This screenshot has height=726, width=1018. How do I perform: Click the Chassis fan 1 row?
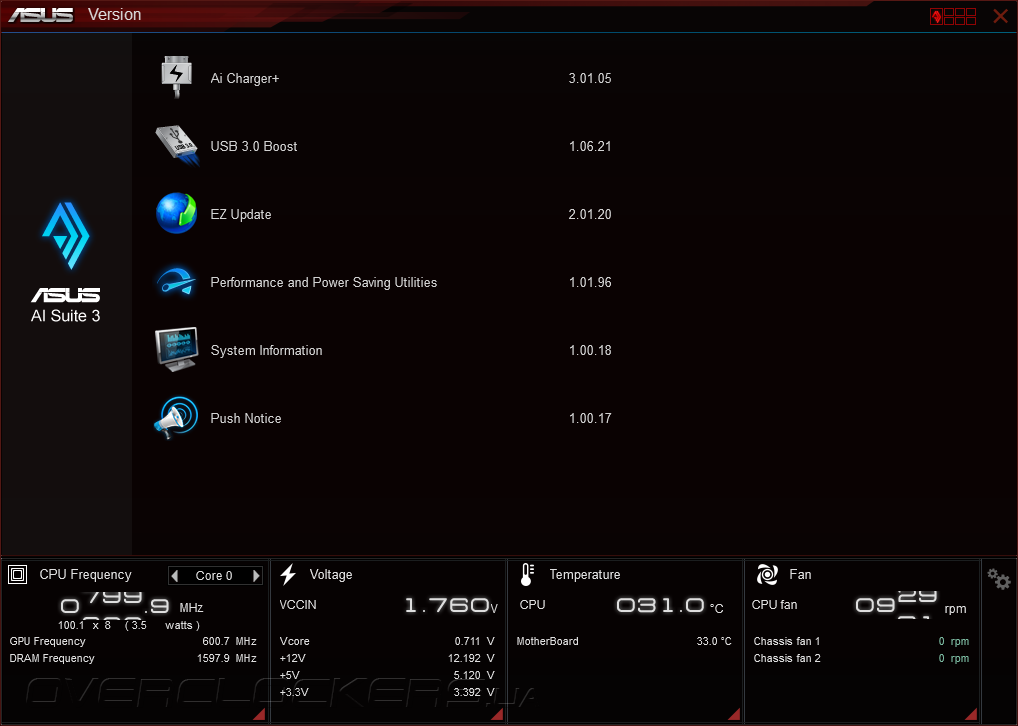tap(861, 642)
